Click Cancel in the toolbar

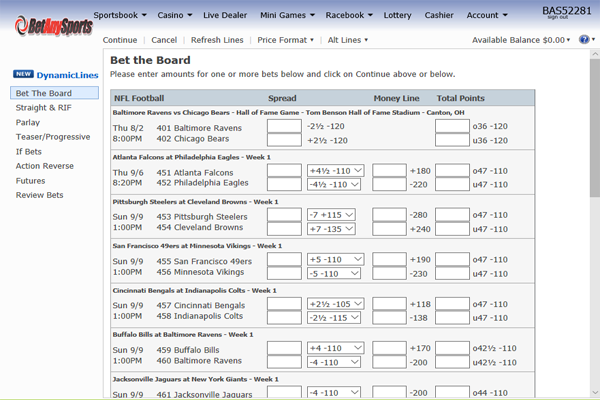[x=164, y=40]
